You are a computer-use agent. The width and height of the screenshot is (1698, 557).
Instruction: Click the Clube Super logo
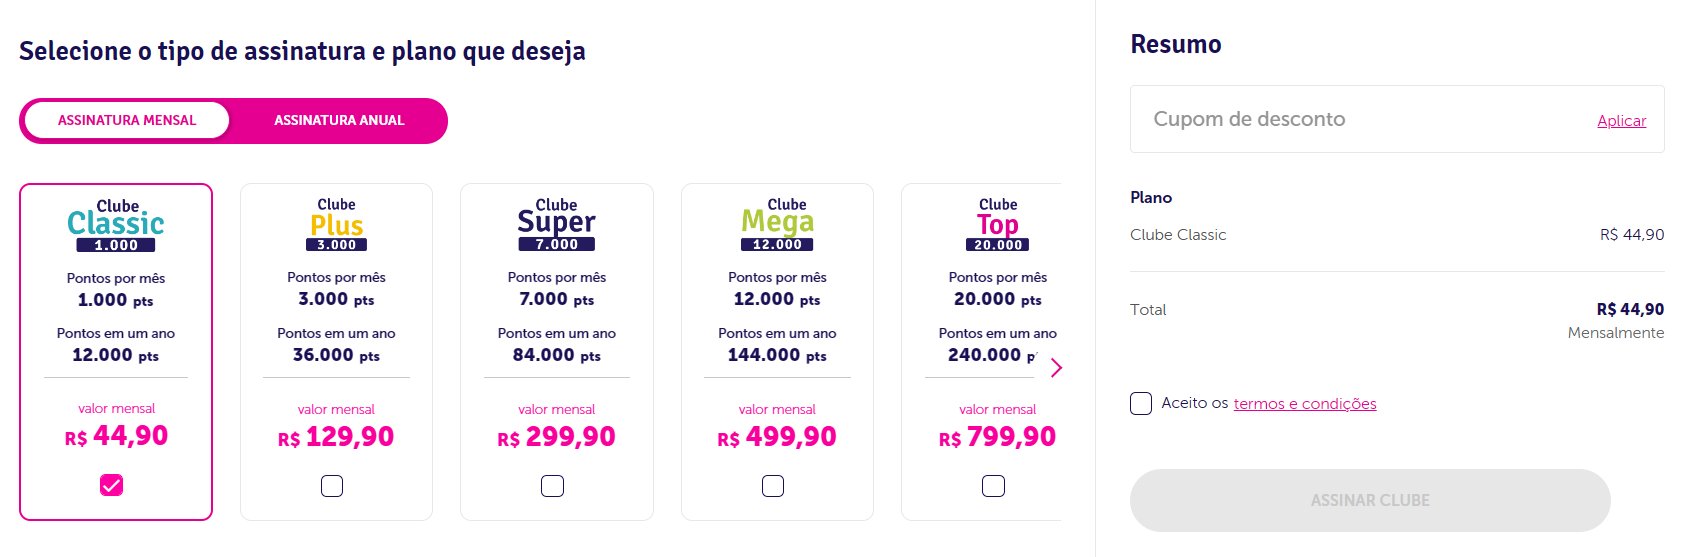[557, 224]
